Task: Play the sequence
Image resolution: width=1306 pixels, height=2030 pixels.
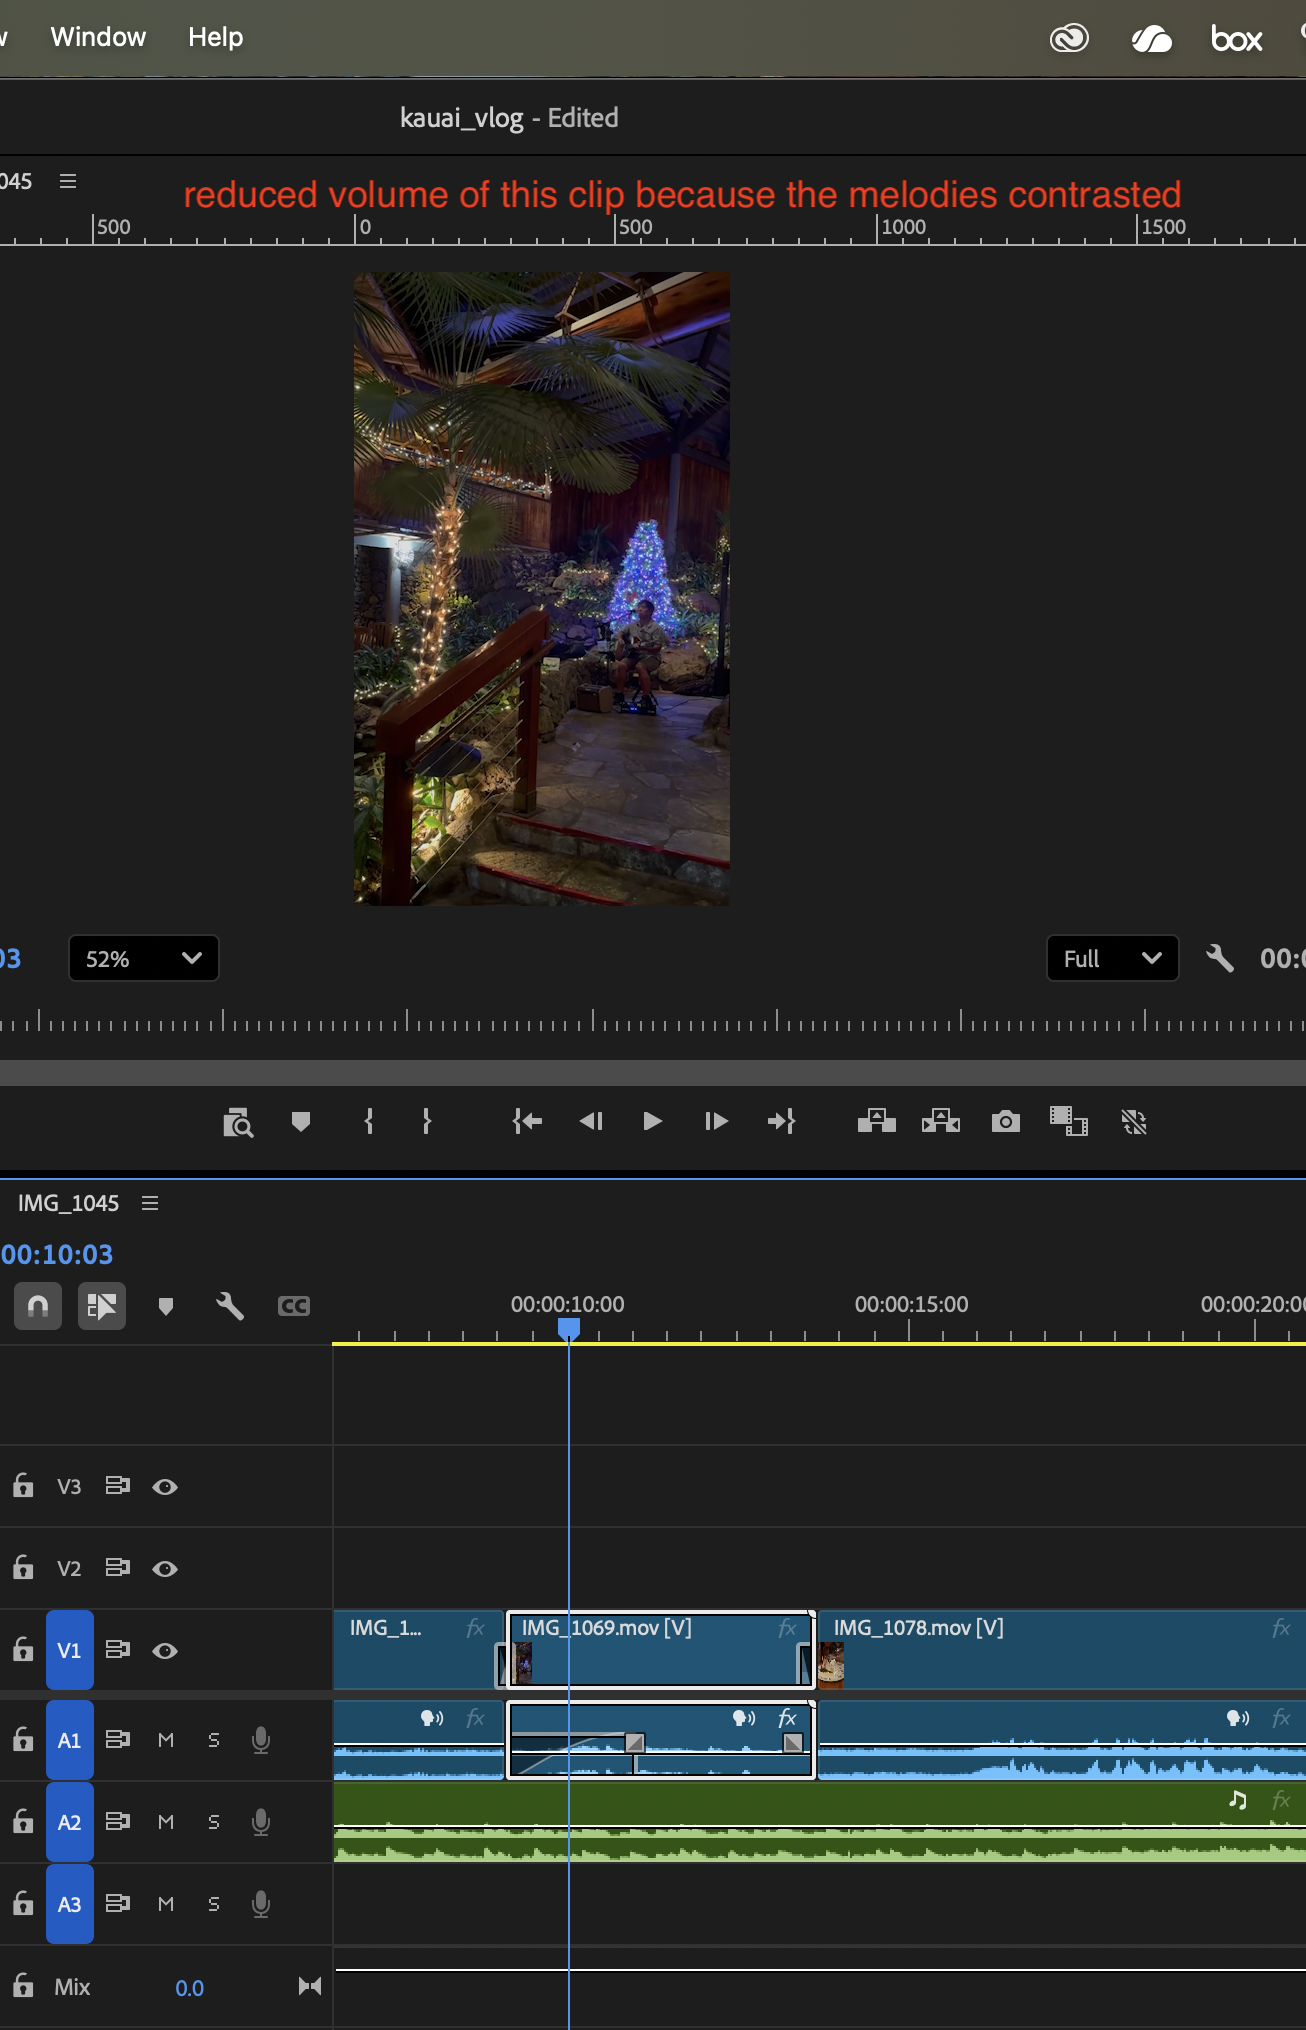Action: 652,1122
